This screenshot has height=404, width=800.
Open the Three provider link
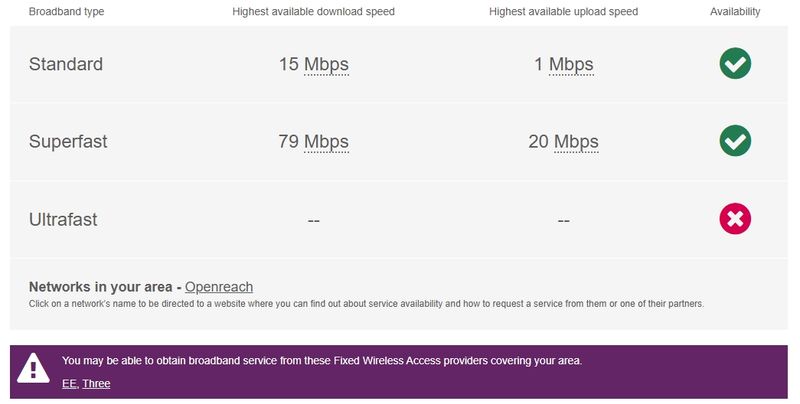tap(96, 384)
